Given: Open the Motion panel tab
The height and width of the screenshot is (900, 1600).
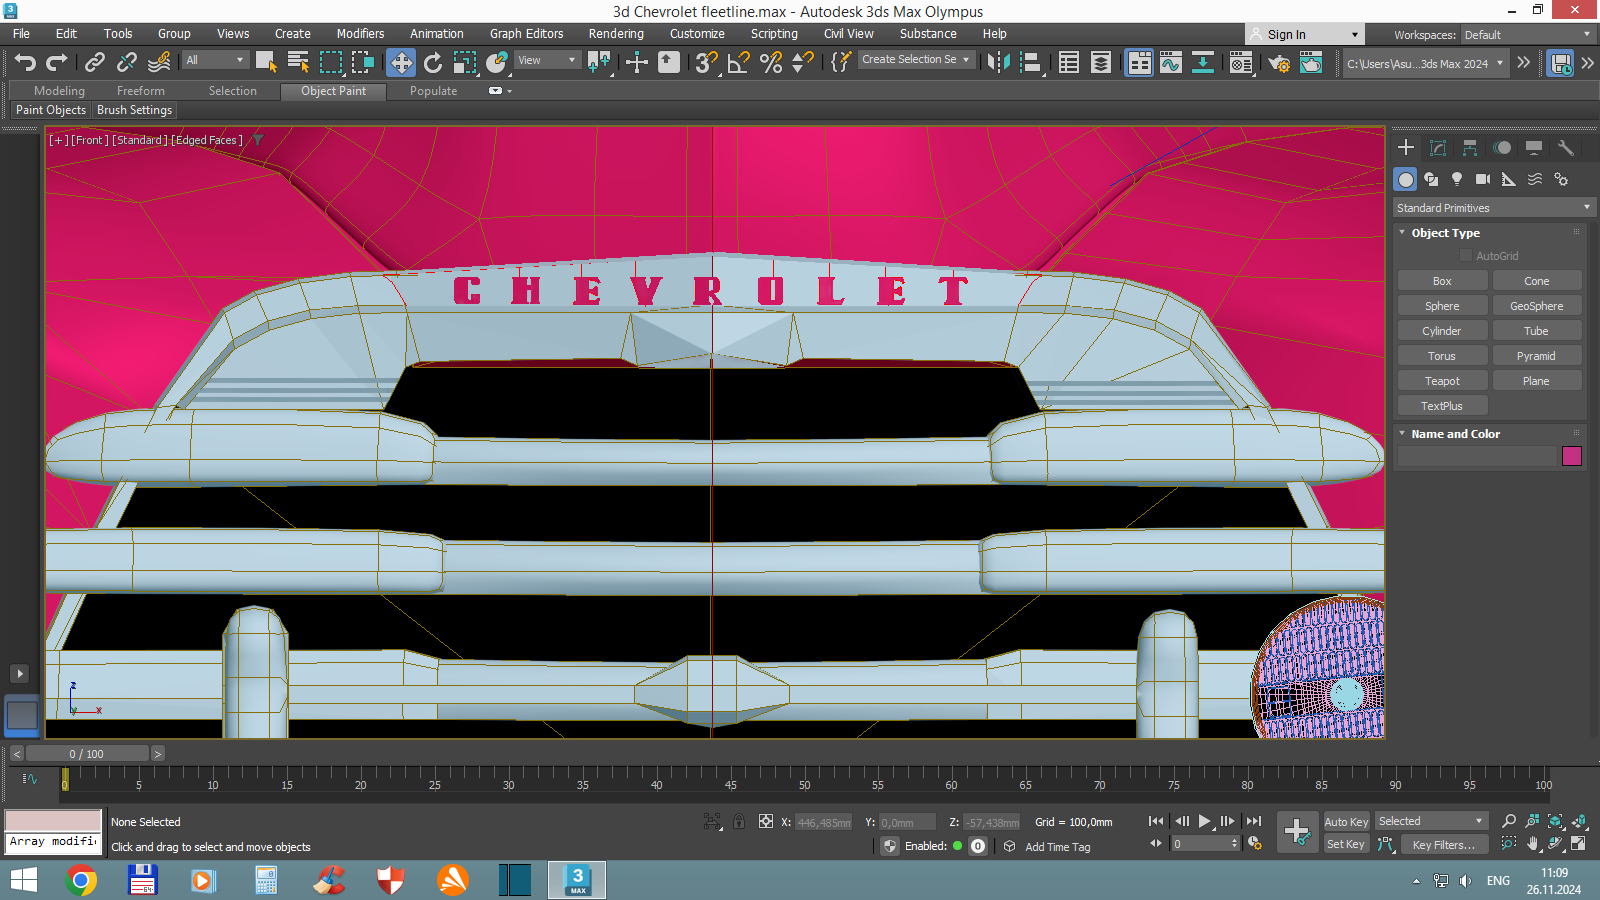Looking at the screenshot, I should [x=1502, y=148].
